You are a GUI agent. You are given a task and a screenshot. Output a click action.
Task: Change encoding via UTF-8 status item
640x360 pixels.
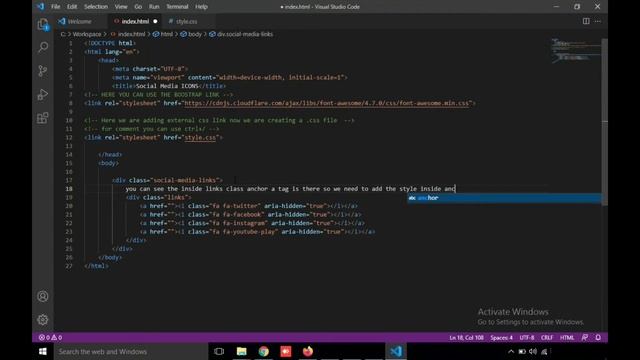pos(527,338)
